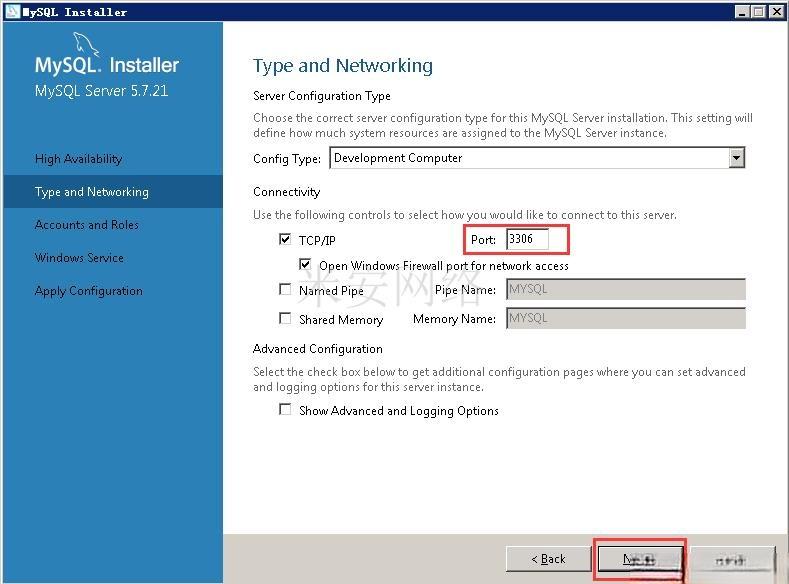Select the Development Computer combo box
Screen dimensions: 789x584
click(527, 158)
